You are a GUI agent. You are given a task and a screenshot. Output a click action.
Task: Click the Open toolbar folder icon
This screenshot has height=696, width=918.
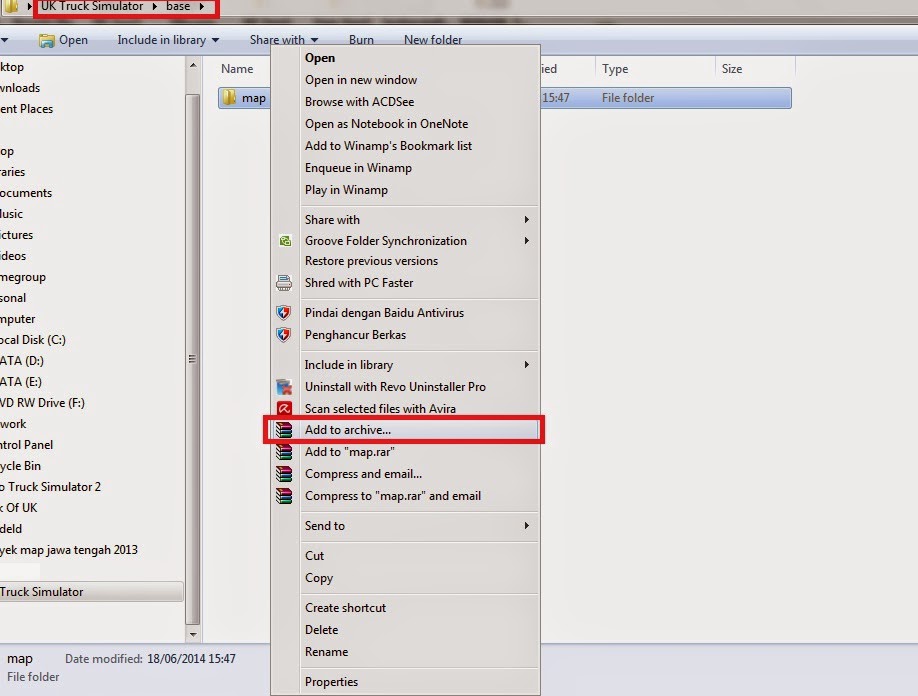coord(46,40)
